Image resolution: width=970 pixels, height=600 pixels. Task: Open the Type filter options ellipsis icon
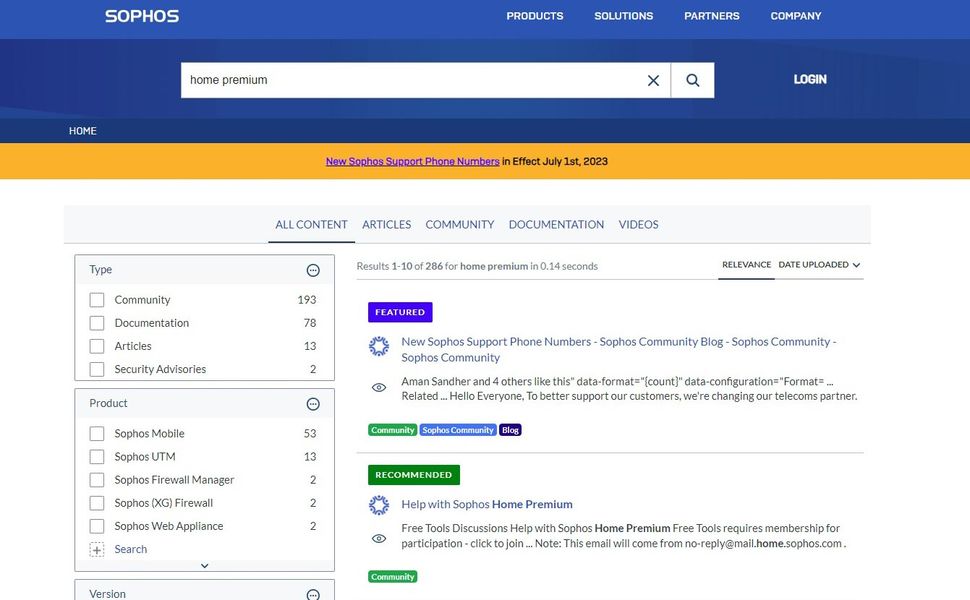[x=313, y=269]
